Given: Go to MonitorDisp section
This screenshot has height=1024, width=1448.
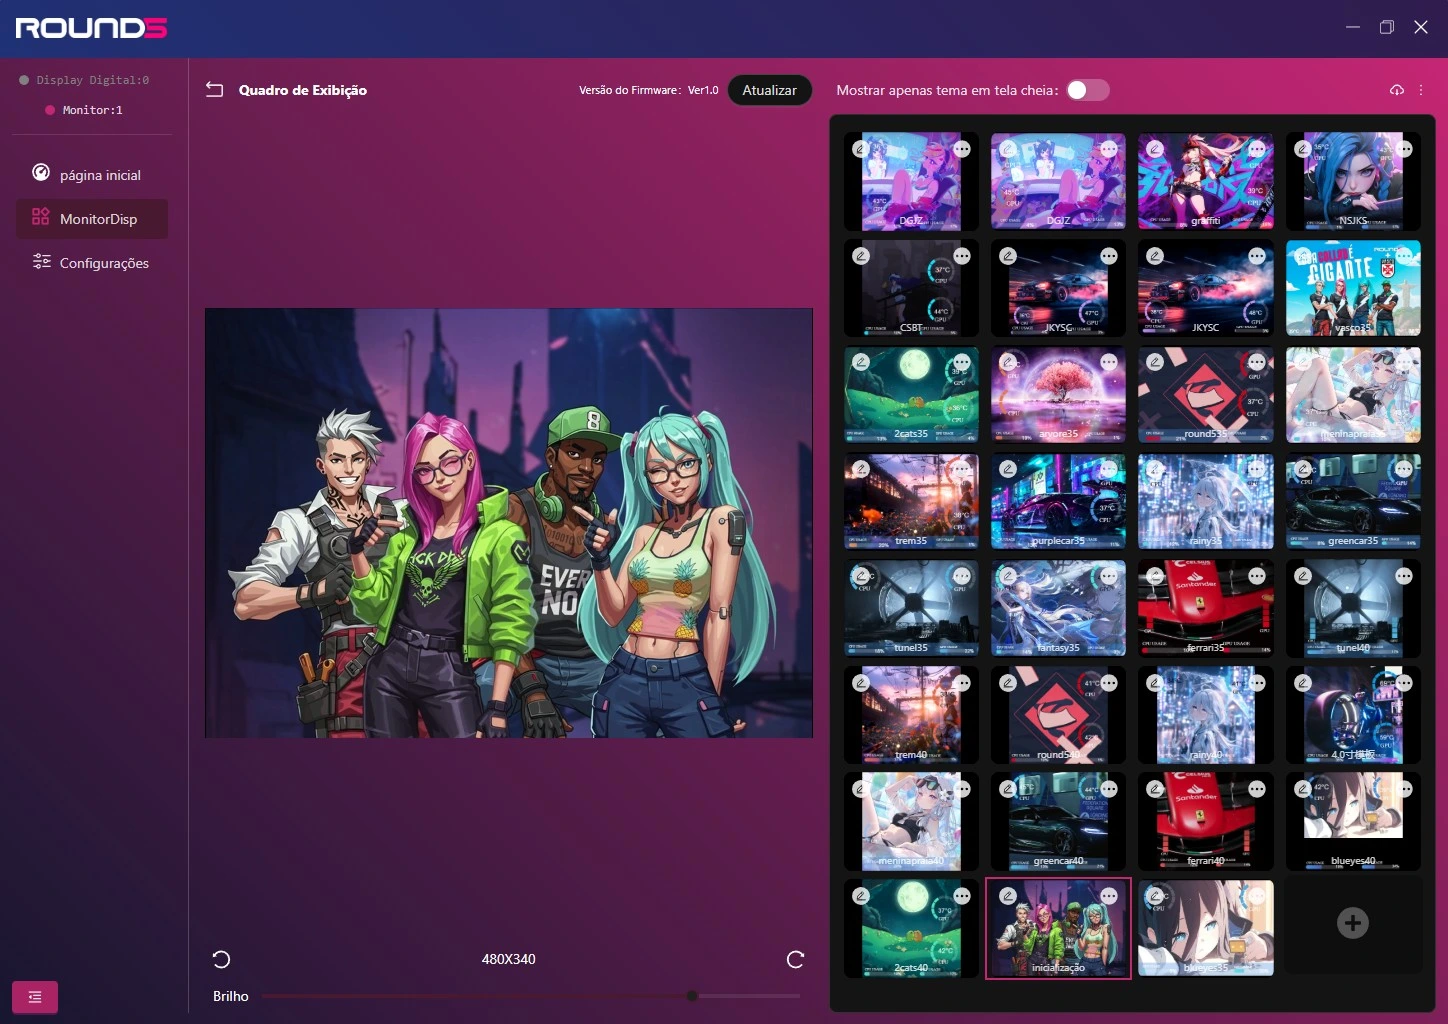Looking at the screenshot, I should pos(98,219).
